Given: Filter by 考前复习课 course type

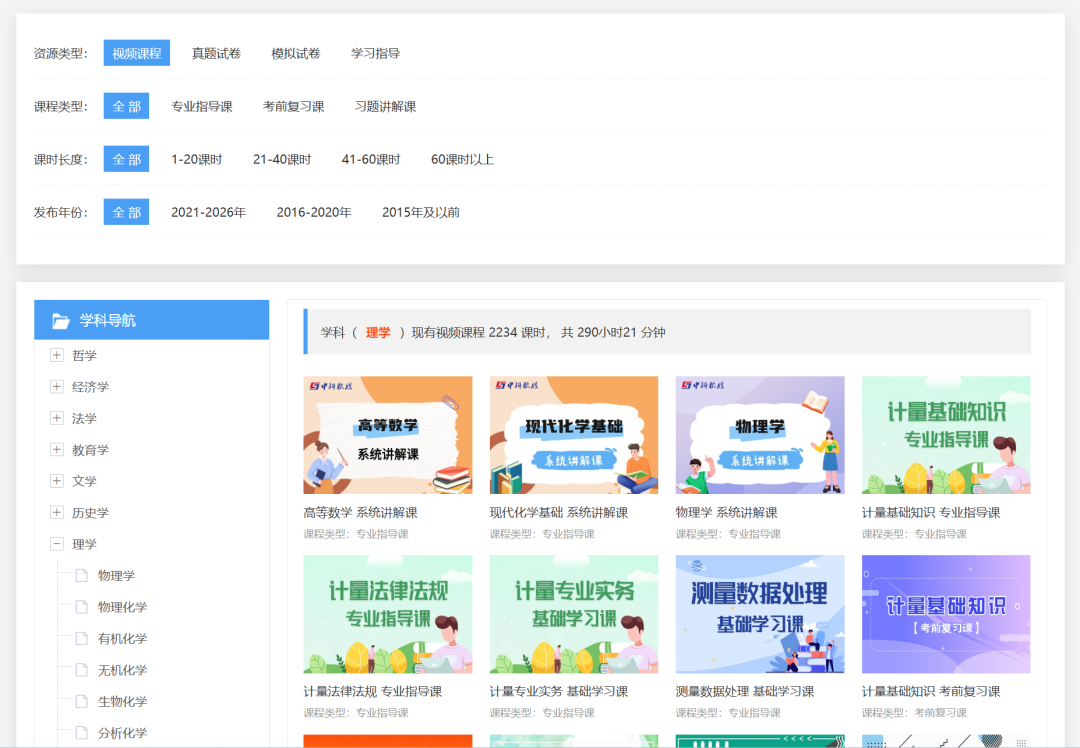Looking at the screenshot, I should [293, 106].
